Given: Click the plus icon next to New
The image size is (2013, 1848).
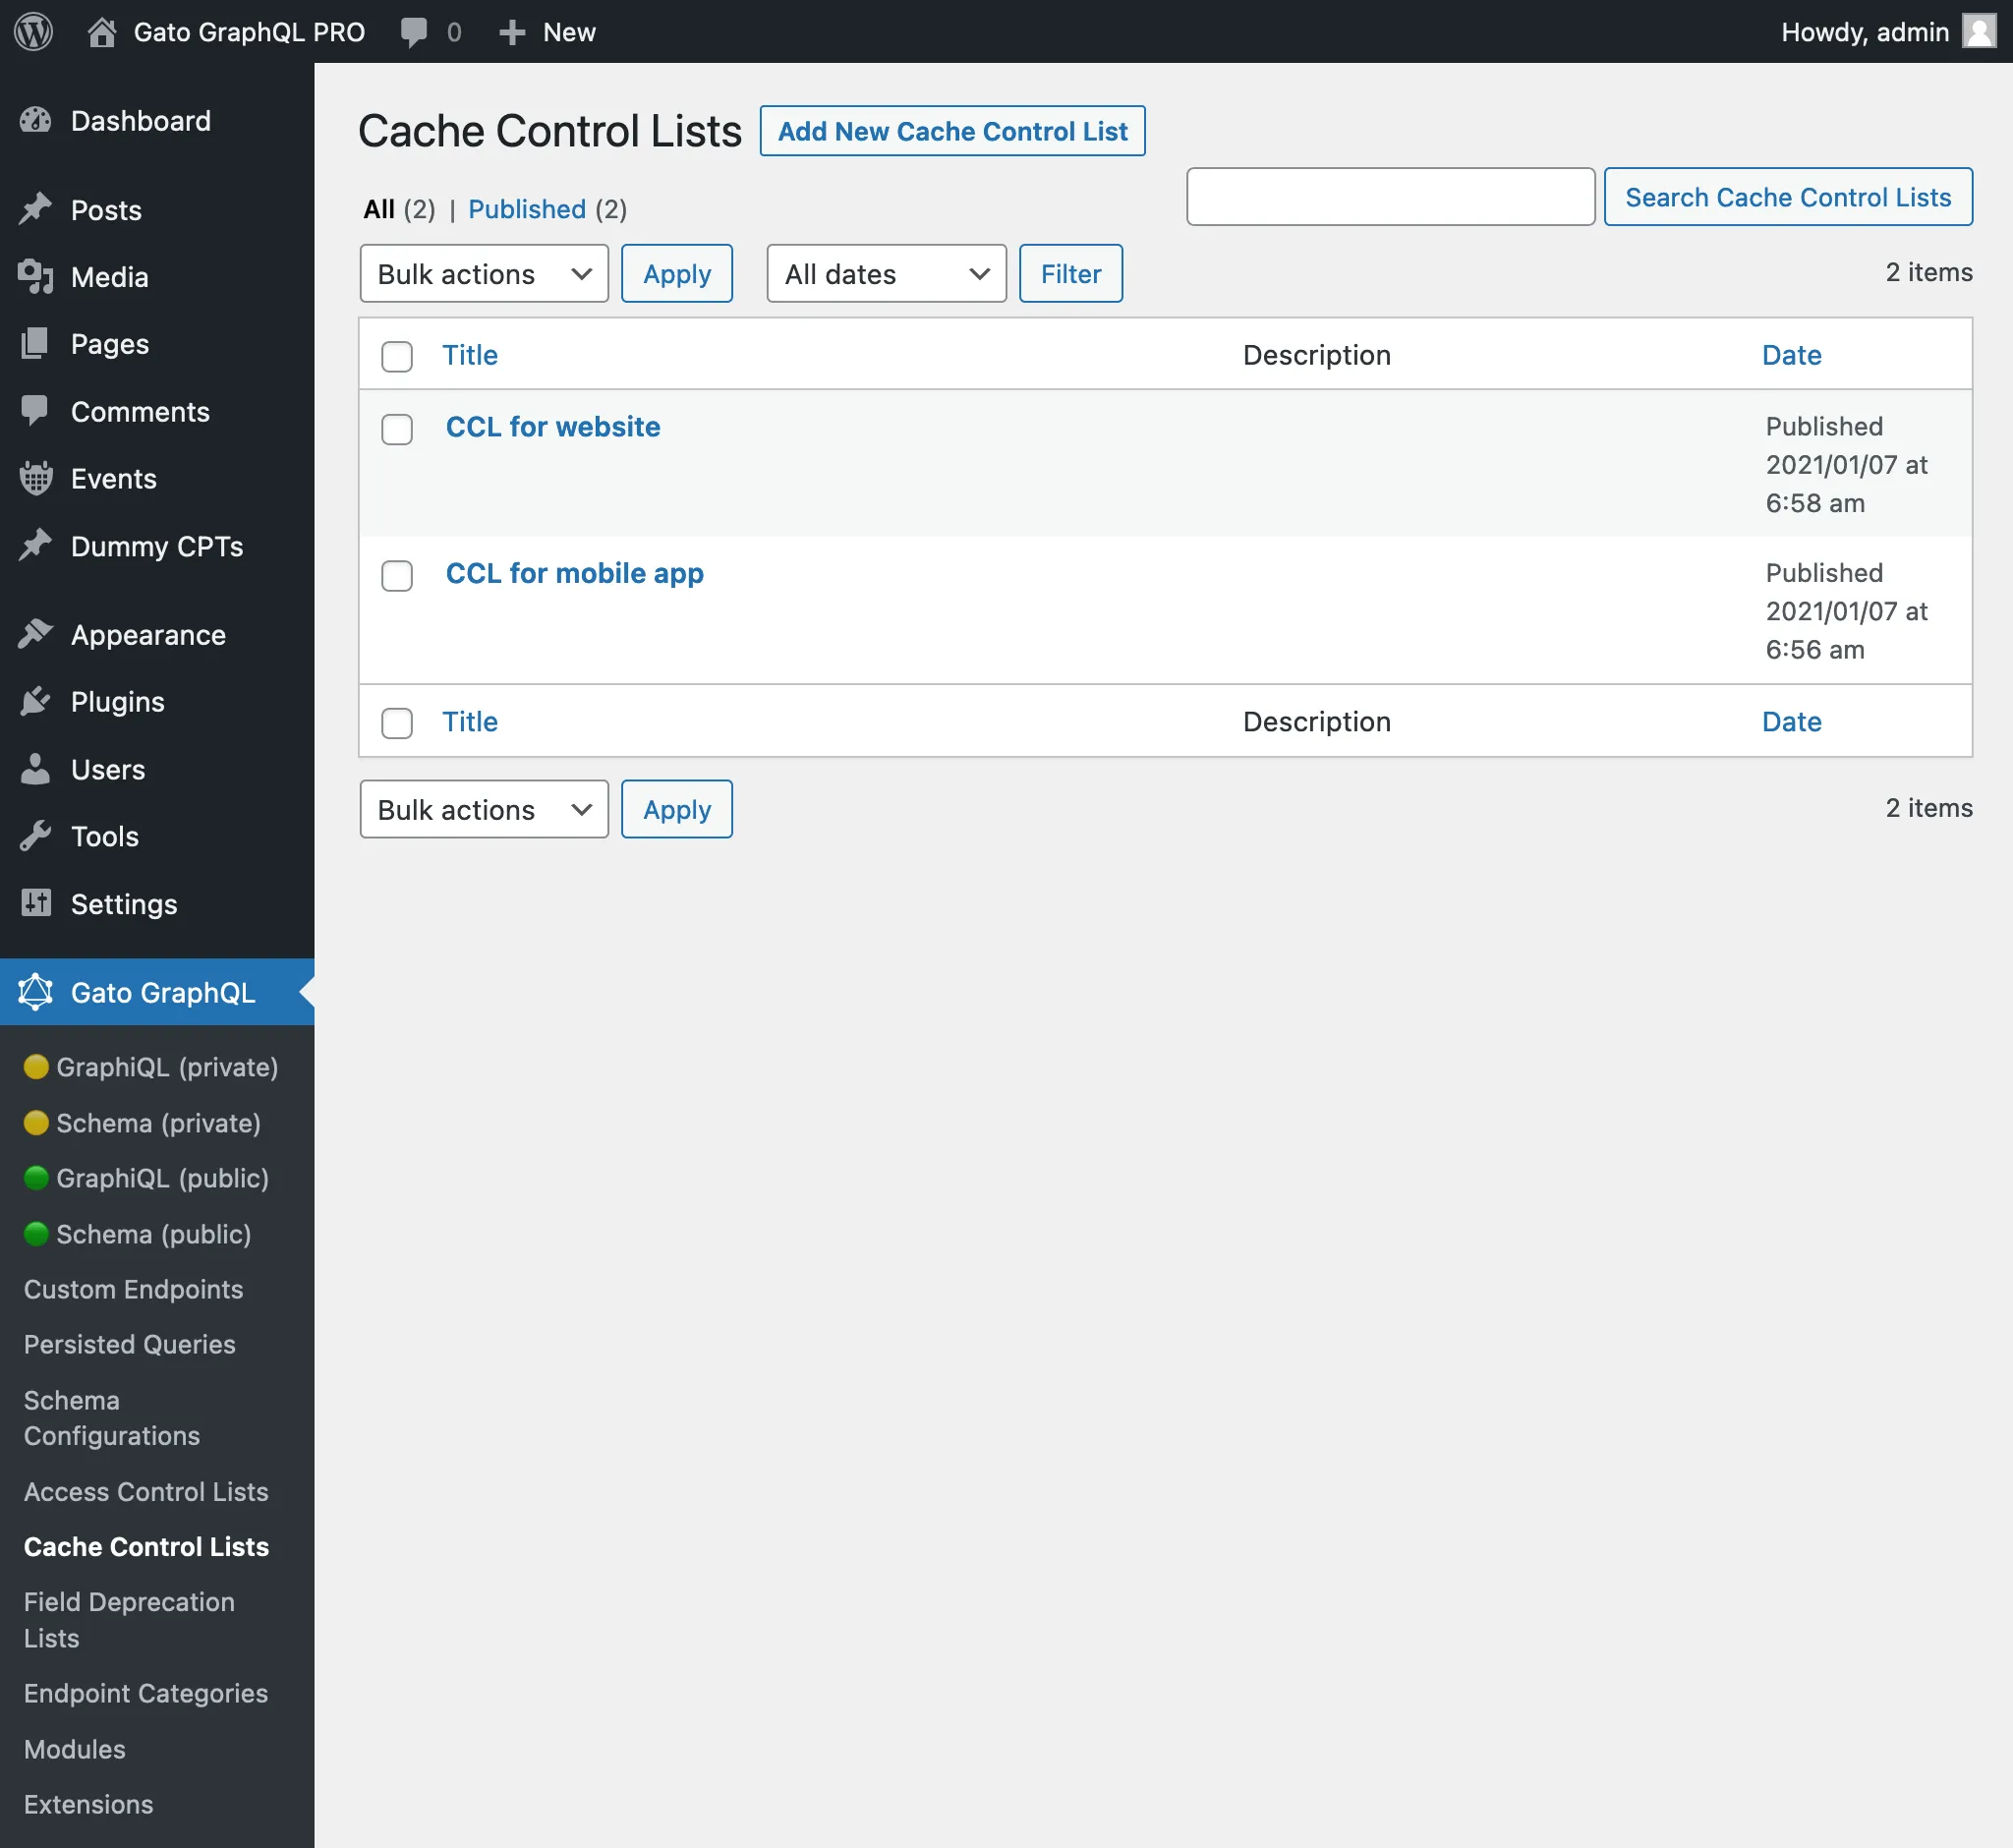Looking at the screenshot, I should pos(511,32).
